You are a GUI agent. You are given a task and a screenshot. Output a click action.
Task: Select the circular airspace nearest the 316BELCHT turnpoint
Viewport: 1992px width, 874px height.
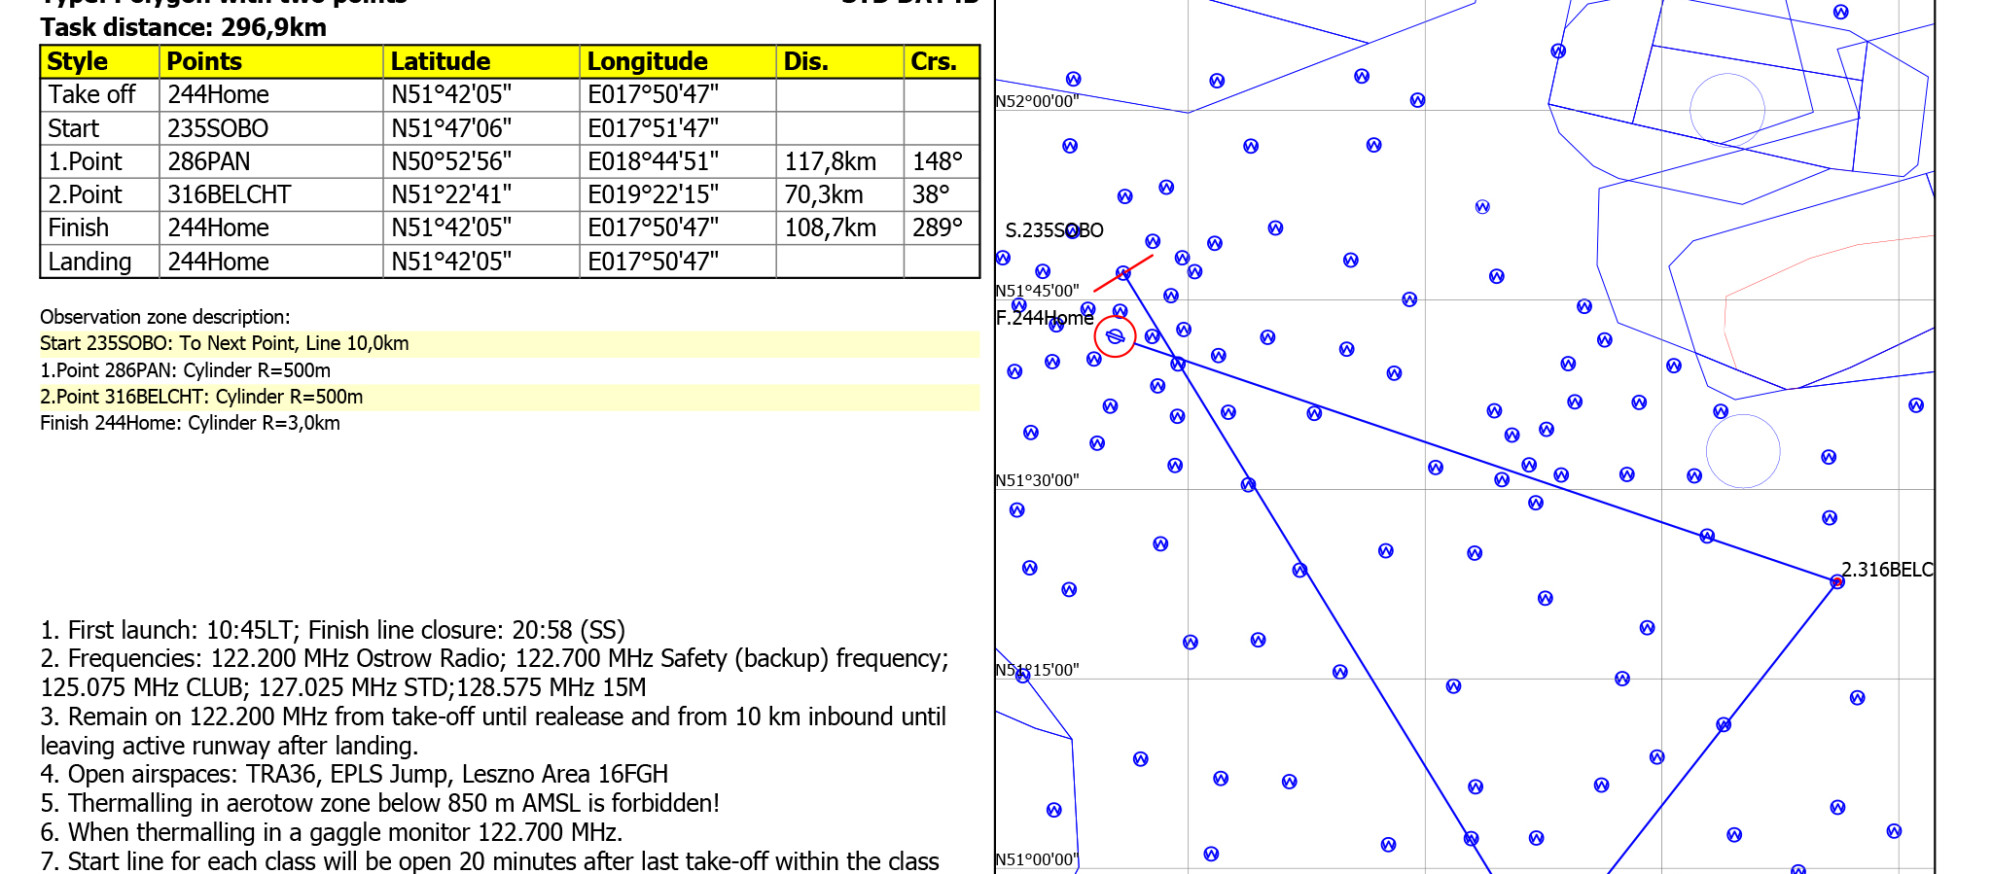1742,452
